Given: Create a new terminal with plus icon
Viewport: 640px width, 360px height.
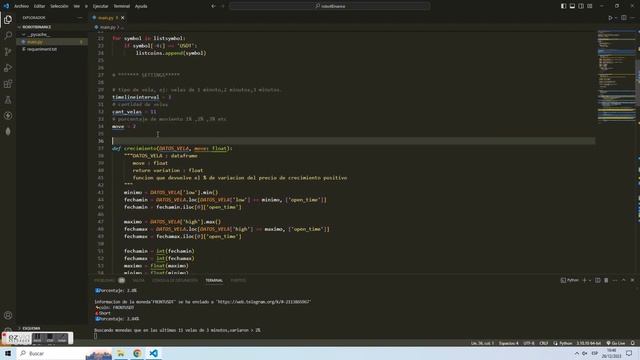Looking at the screenshot, I should click(x=584, y=280).
